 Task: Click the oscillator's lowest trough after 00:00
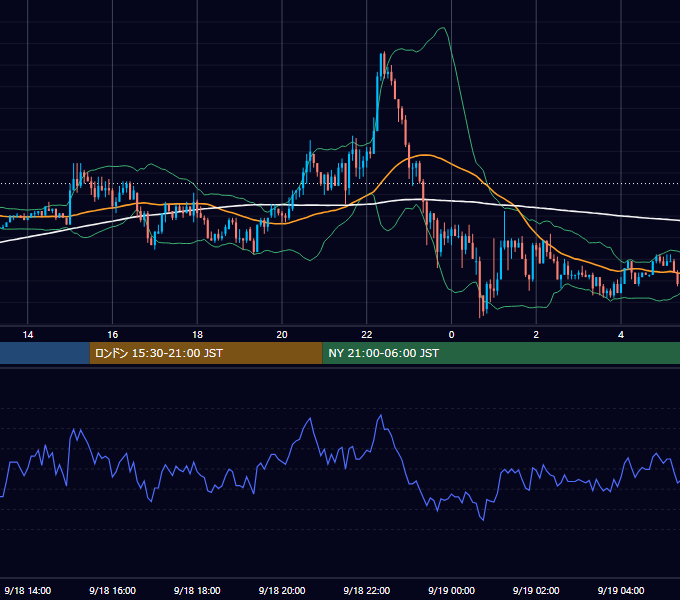483,519
